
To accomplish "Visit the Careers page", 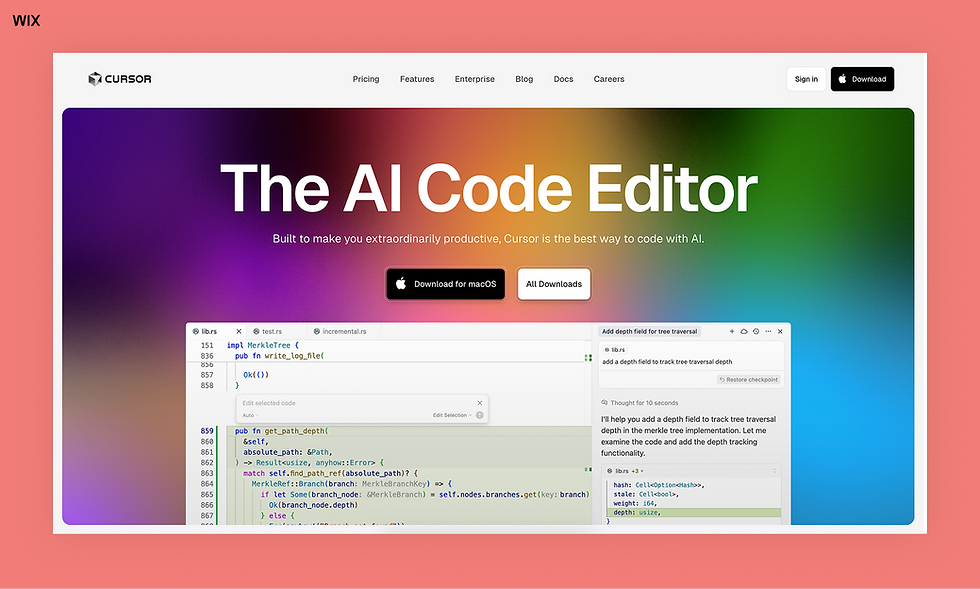I will 609,79.
